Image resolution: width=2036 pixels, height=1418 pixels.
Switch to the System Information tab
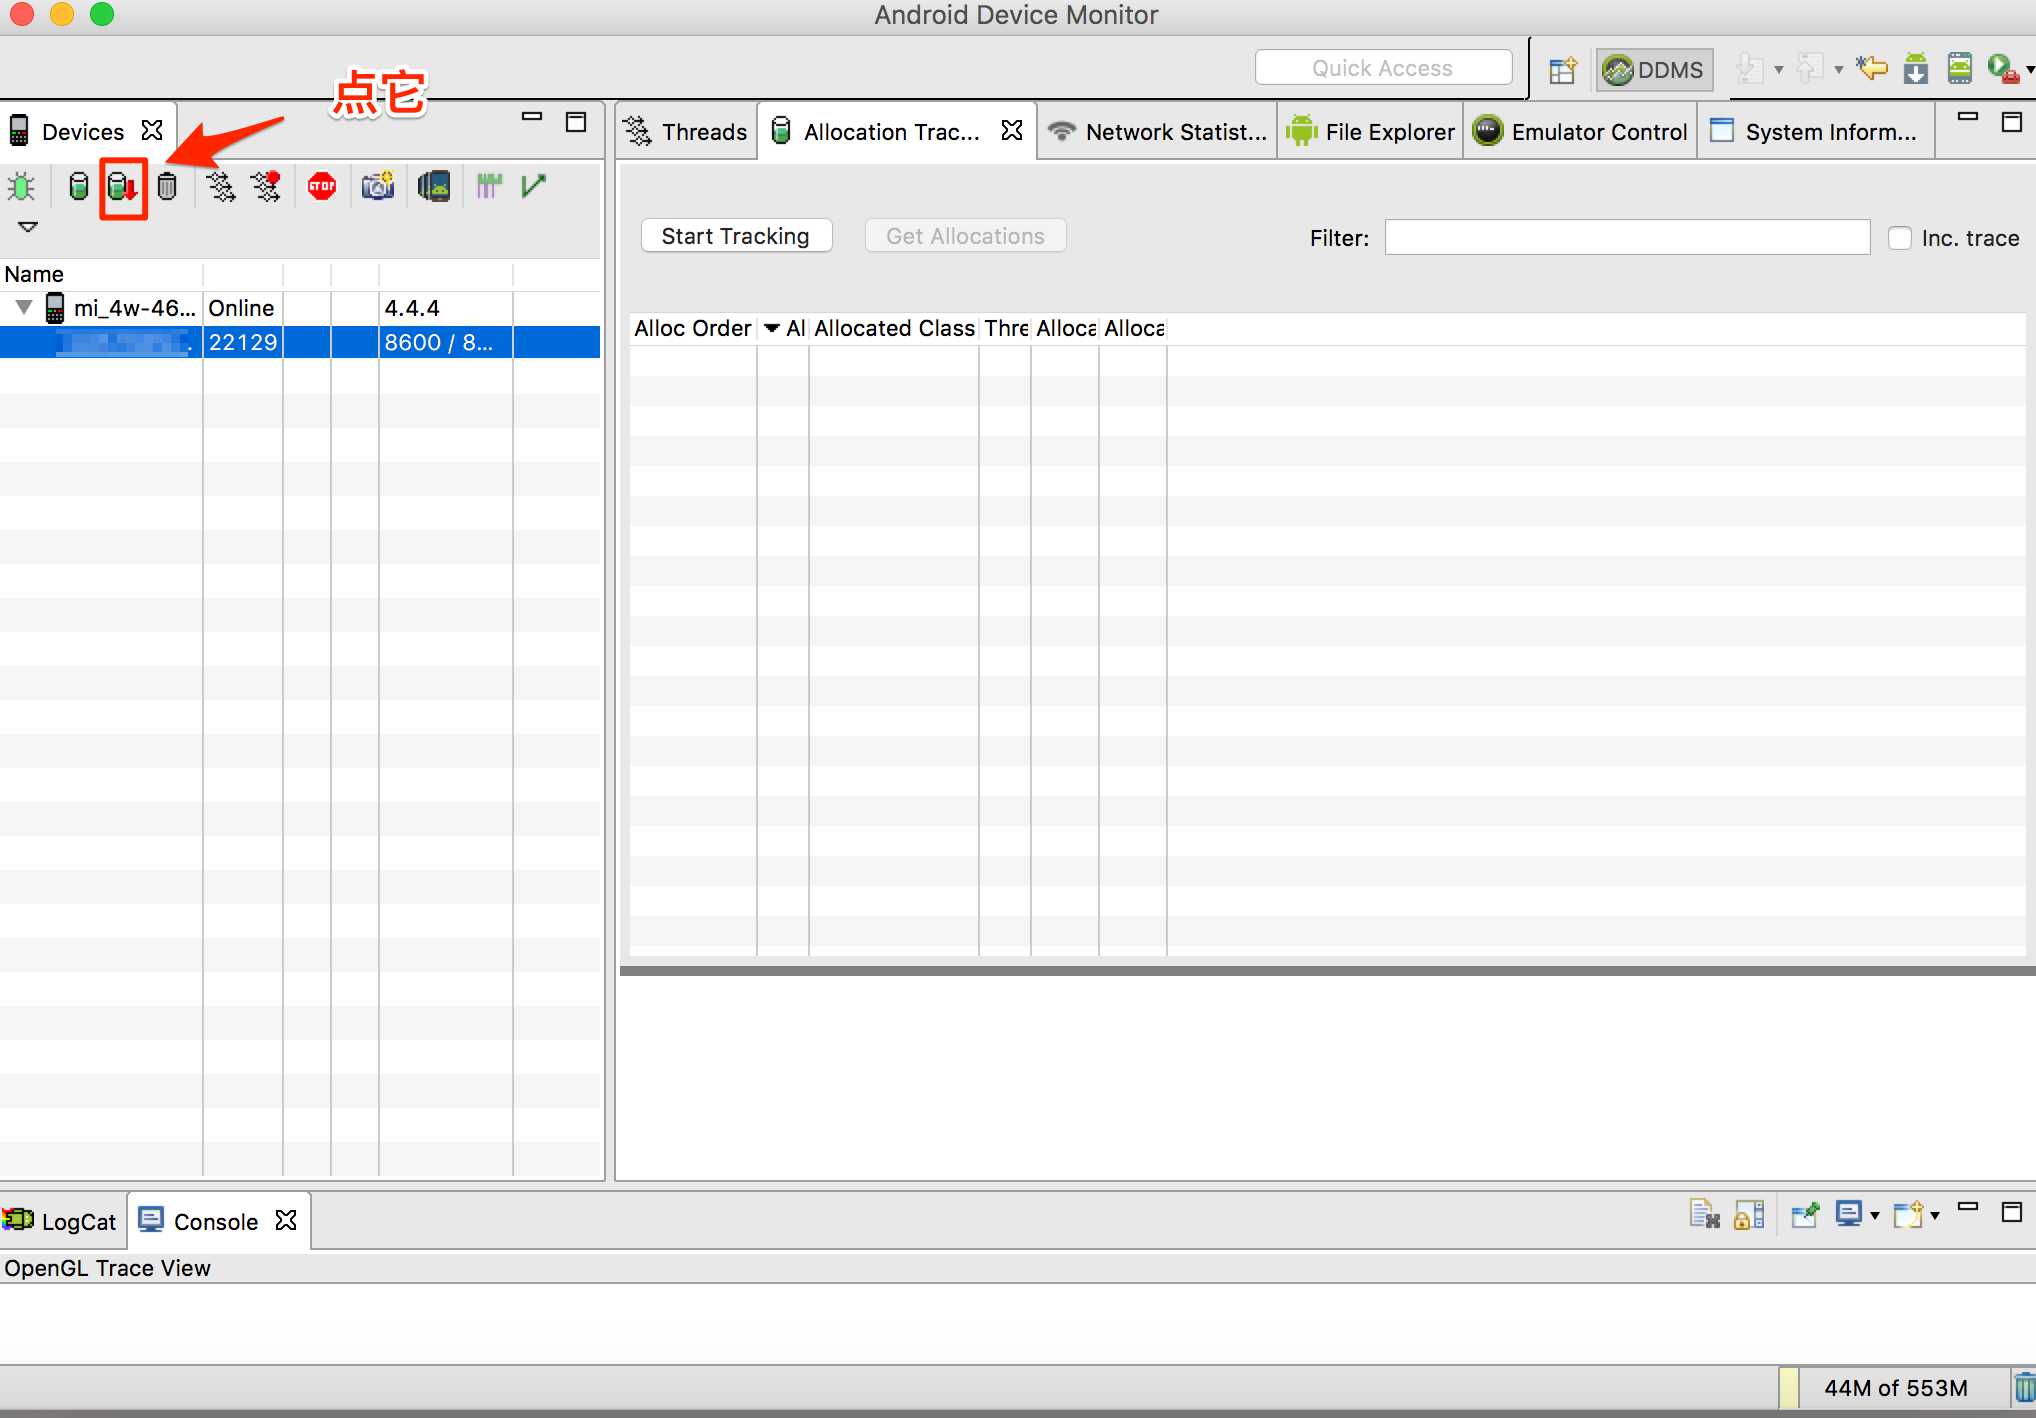(x=1815, y=131)
